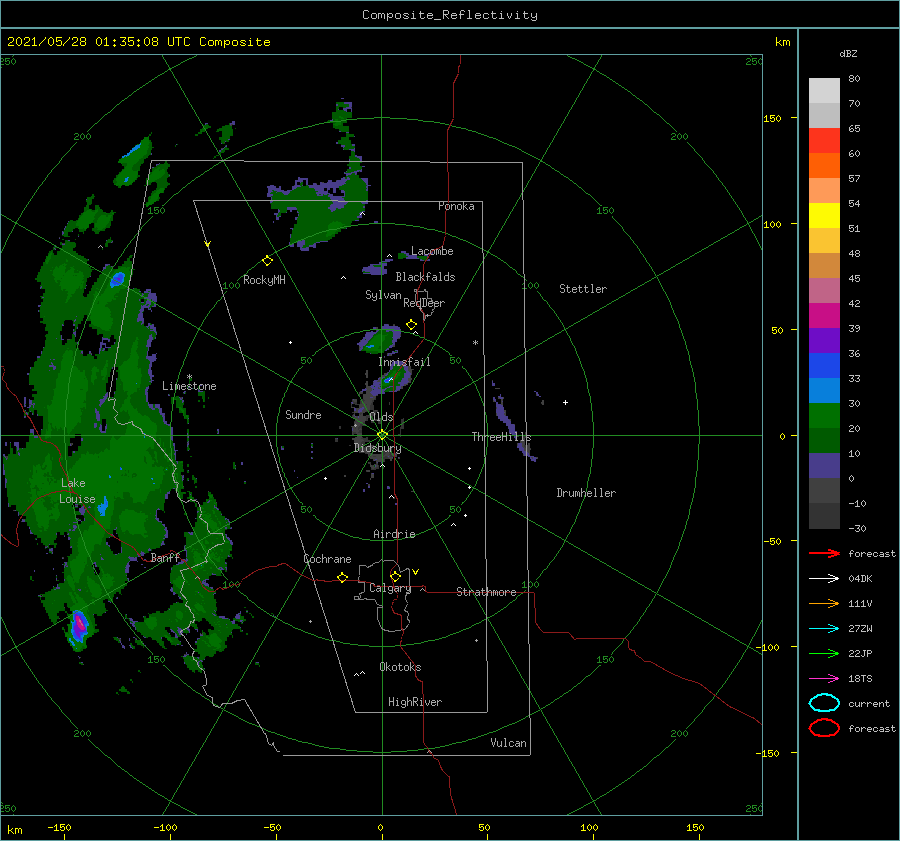Click the RockyMH label
Screen dimensions: 900x841
click(264, 280)
